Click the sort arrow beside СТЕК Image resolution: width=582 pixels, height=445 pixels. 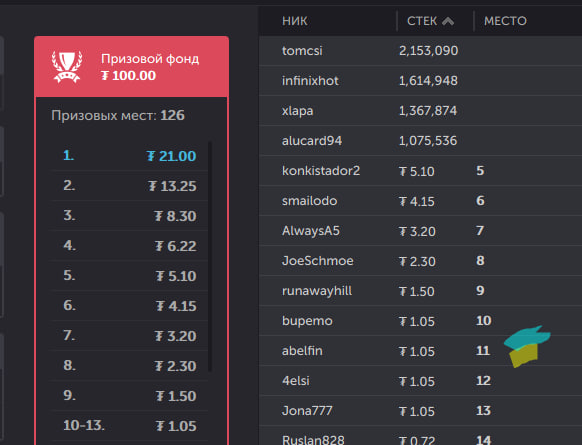click(x=448, y=21)
